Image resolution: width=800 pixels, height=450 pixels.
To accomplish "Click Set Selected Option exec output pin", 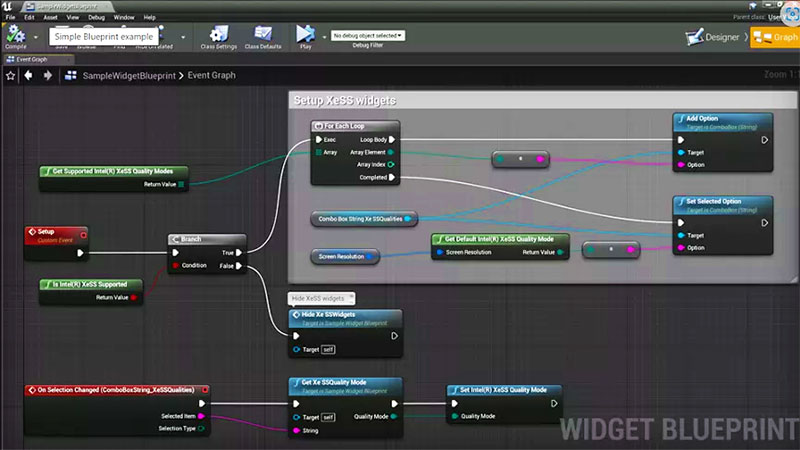I will pos(764,222).
